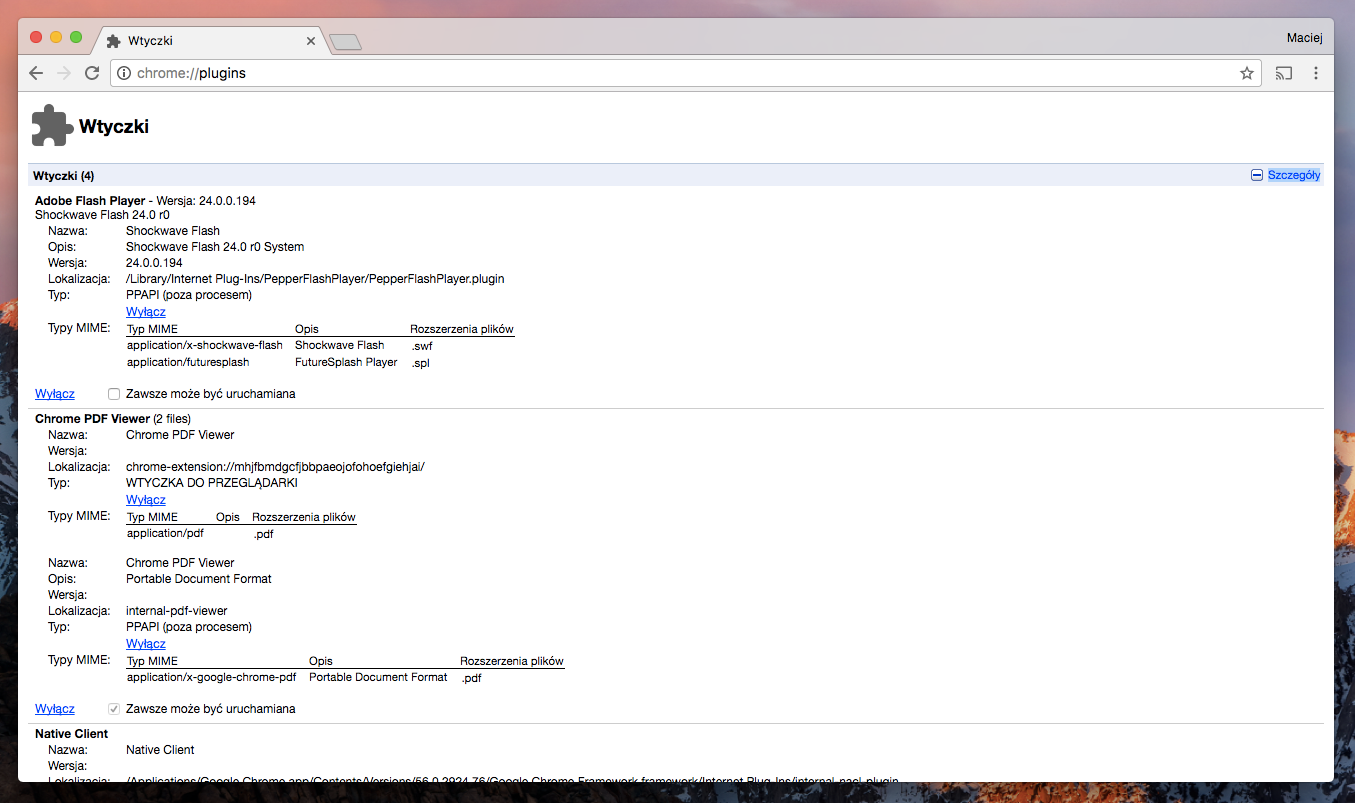Image resolution: width=1355 pixels, height=803 pixels.
Task: Click Wyłącz under WTYCZKA DO PRZEGLĄDARKI
Action: (x=146, y=500)
